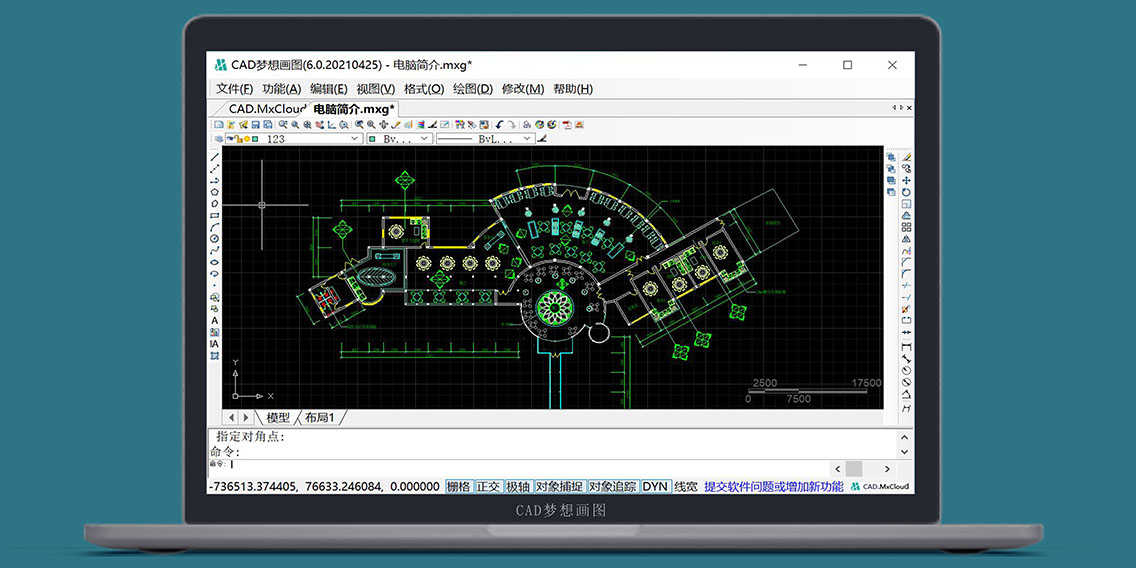
Task: Click the Save icon in toolbar
Action: [255, 125]
